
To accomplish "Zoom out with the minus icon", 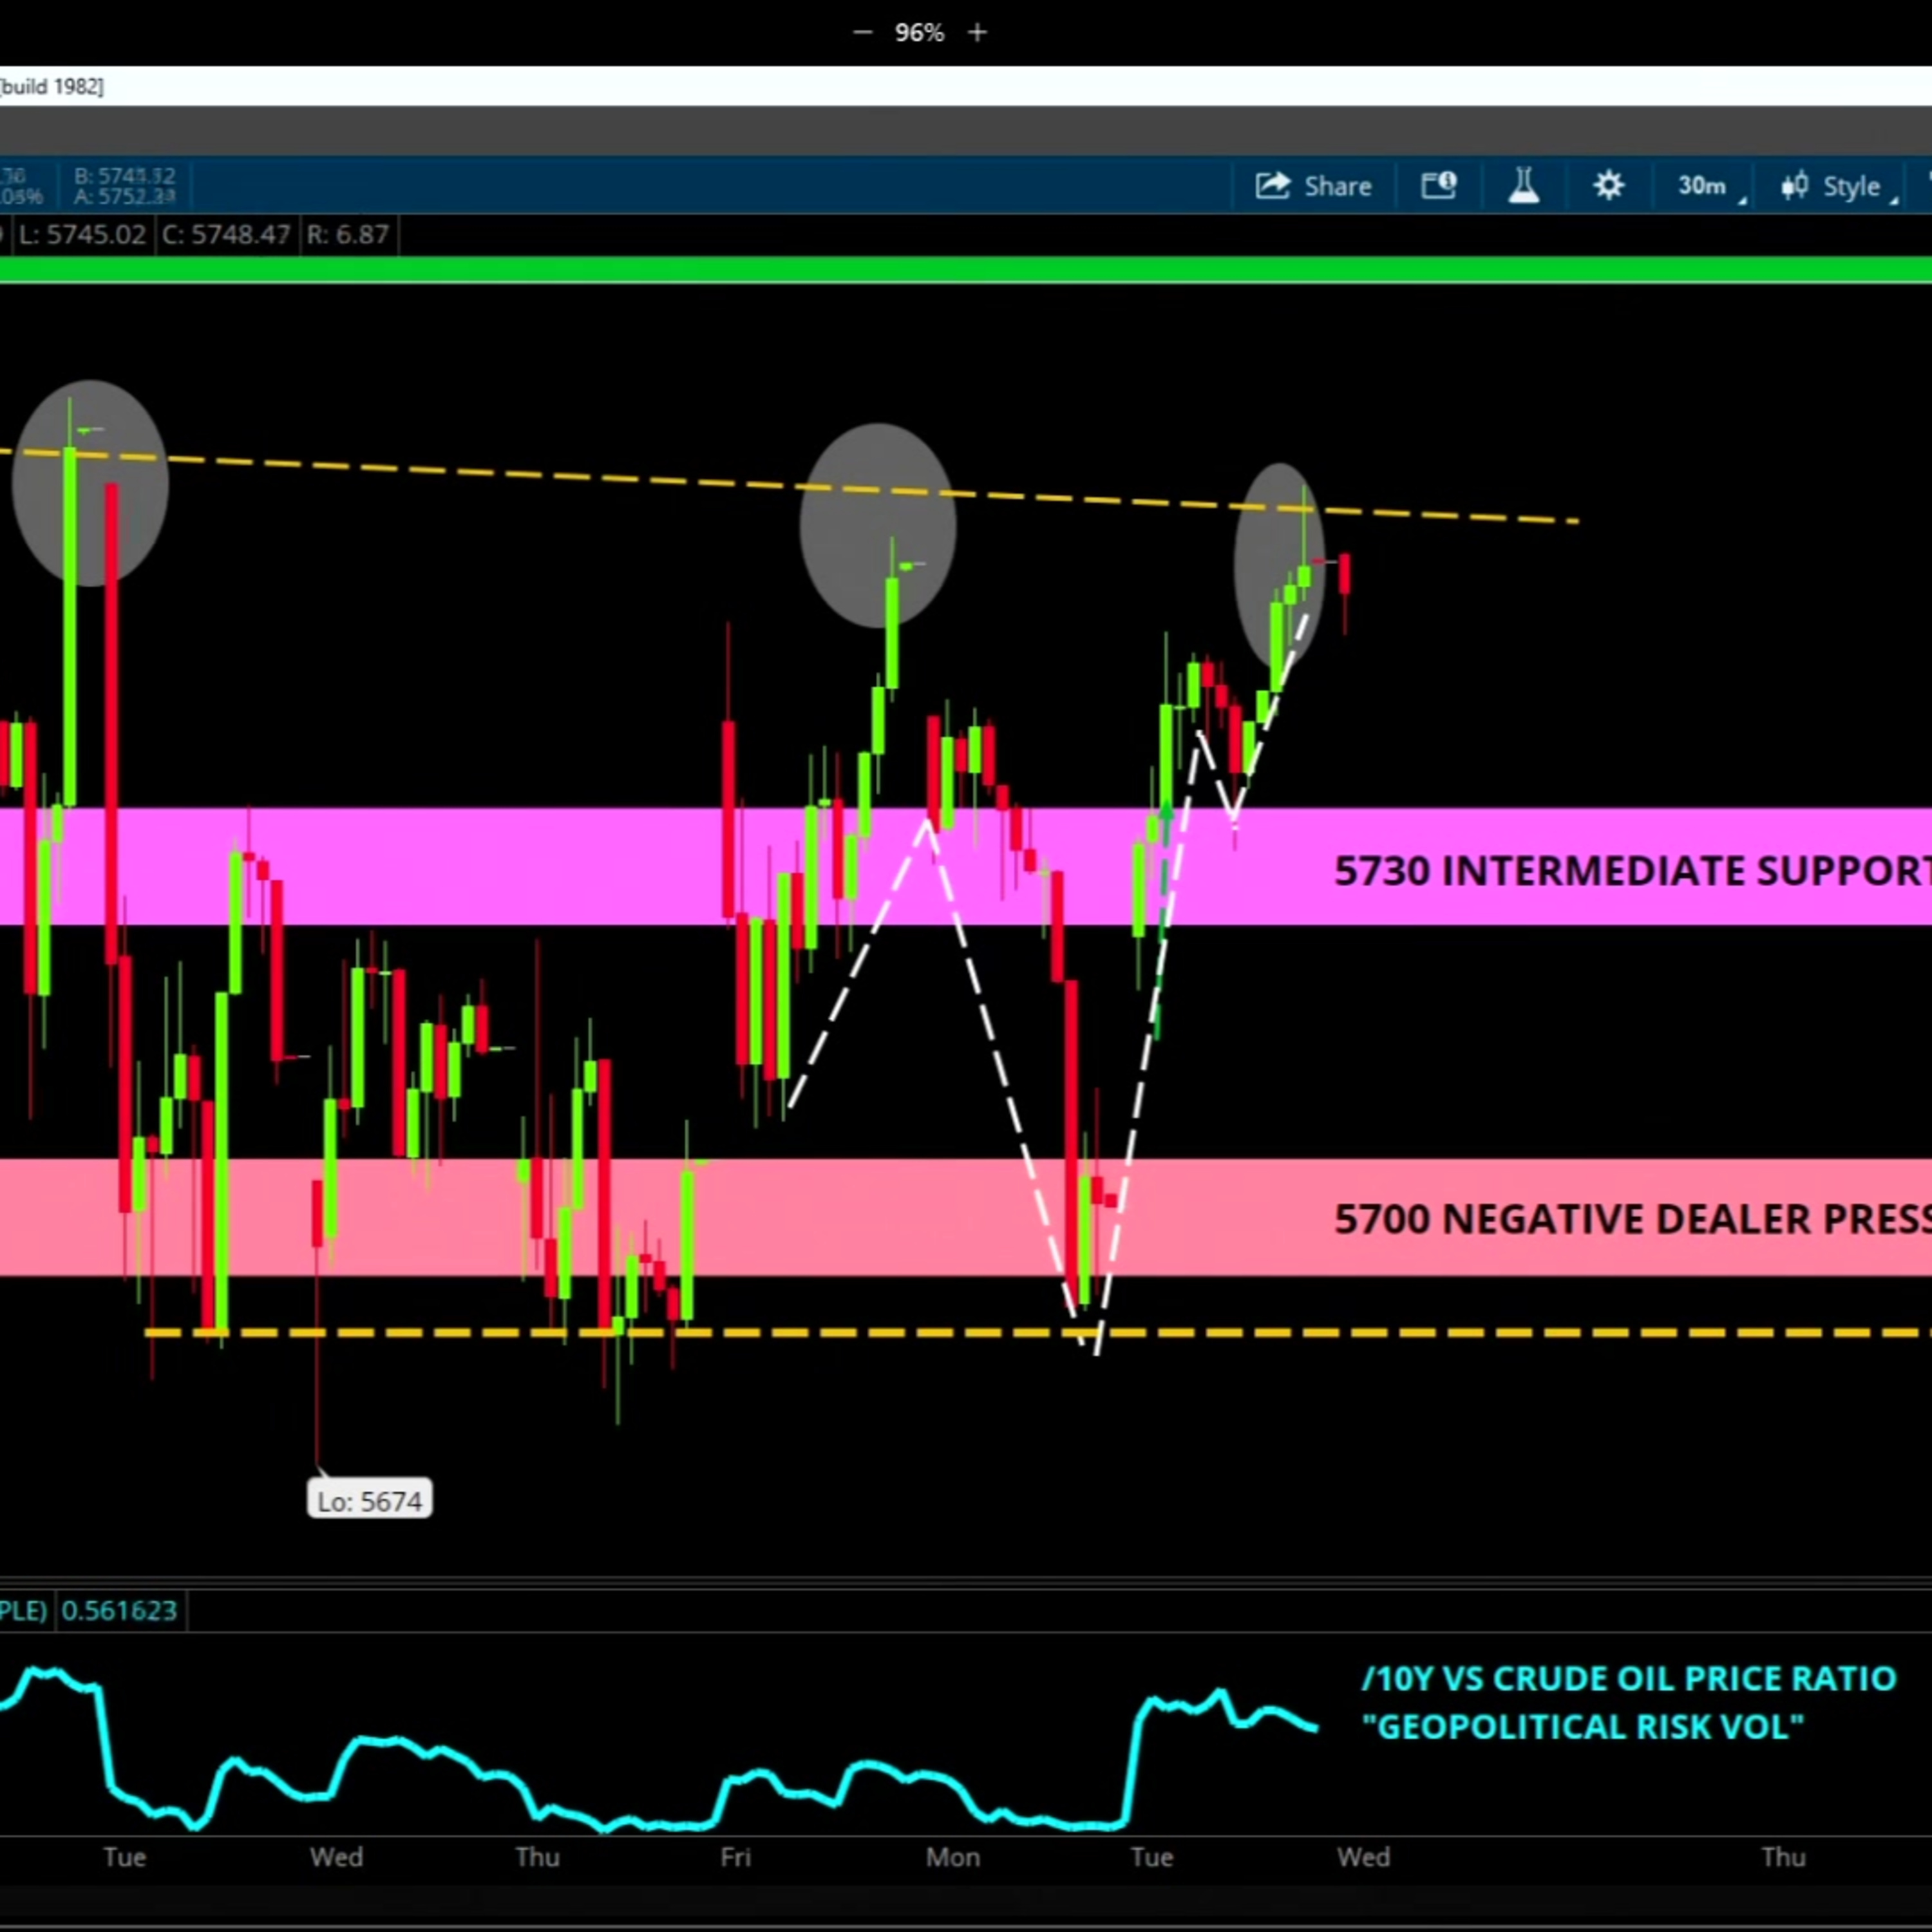I will [x=862, y=33].
